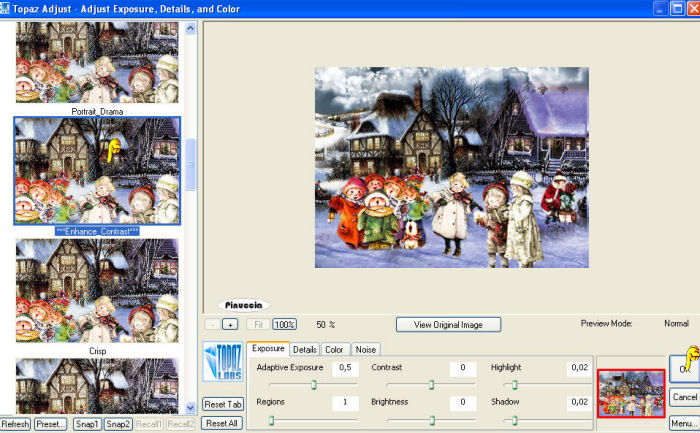Click the Brightness slider handle
Viewport: 700px width, 433px height.
click(432, 420)
